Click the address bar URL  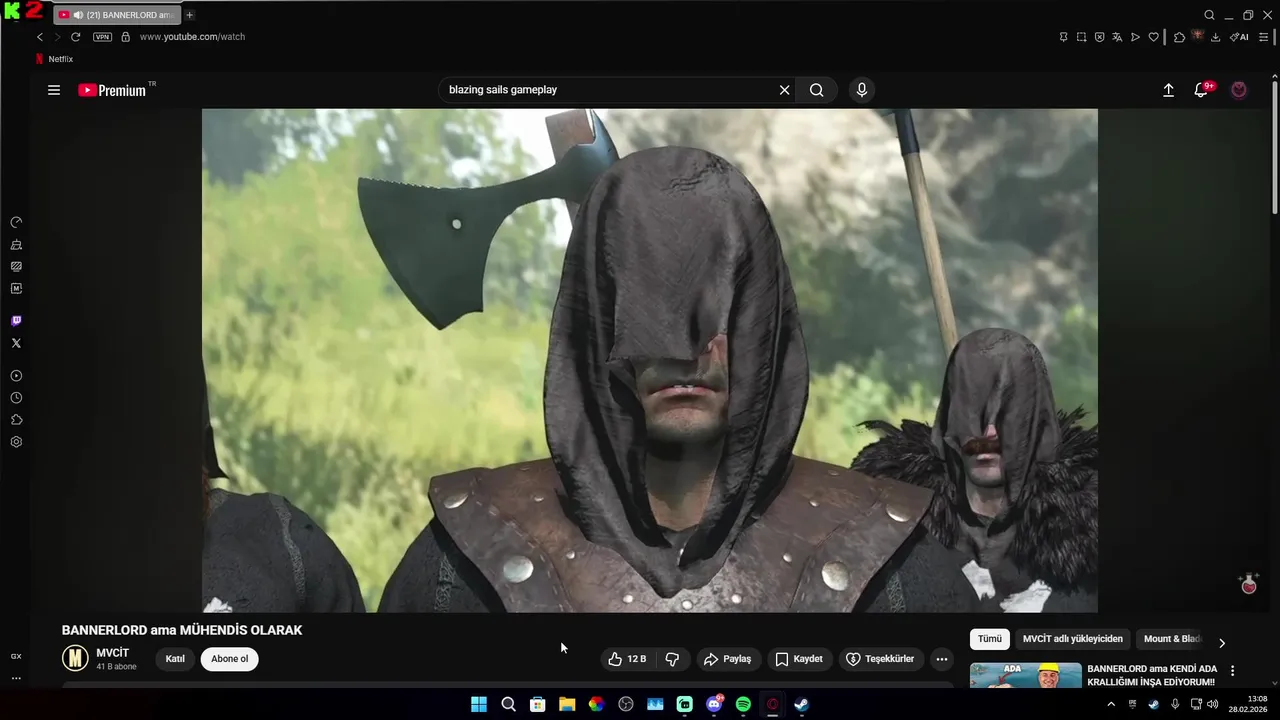click(192, 37)
